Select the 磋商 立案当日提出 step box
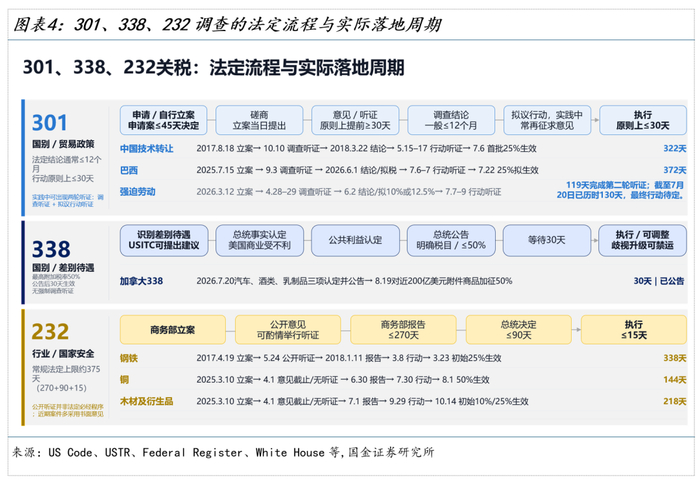The height and width of the screenshot is (482, 700). click(259, 120)
